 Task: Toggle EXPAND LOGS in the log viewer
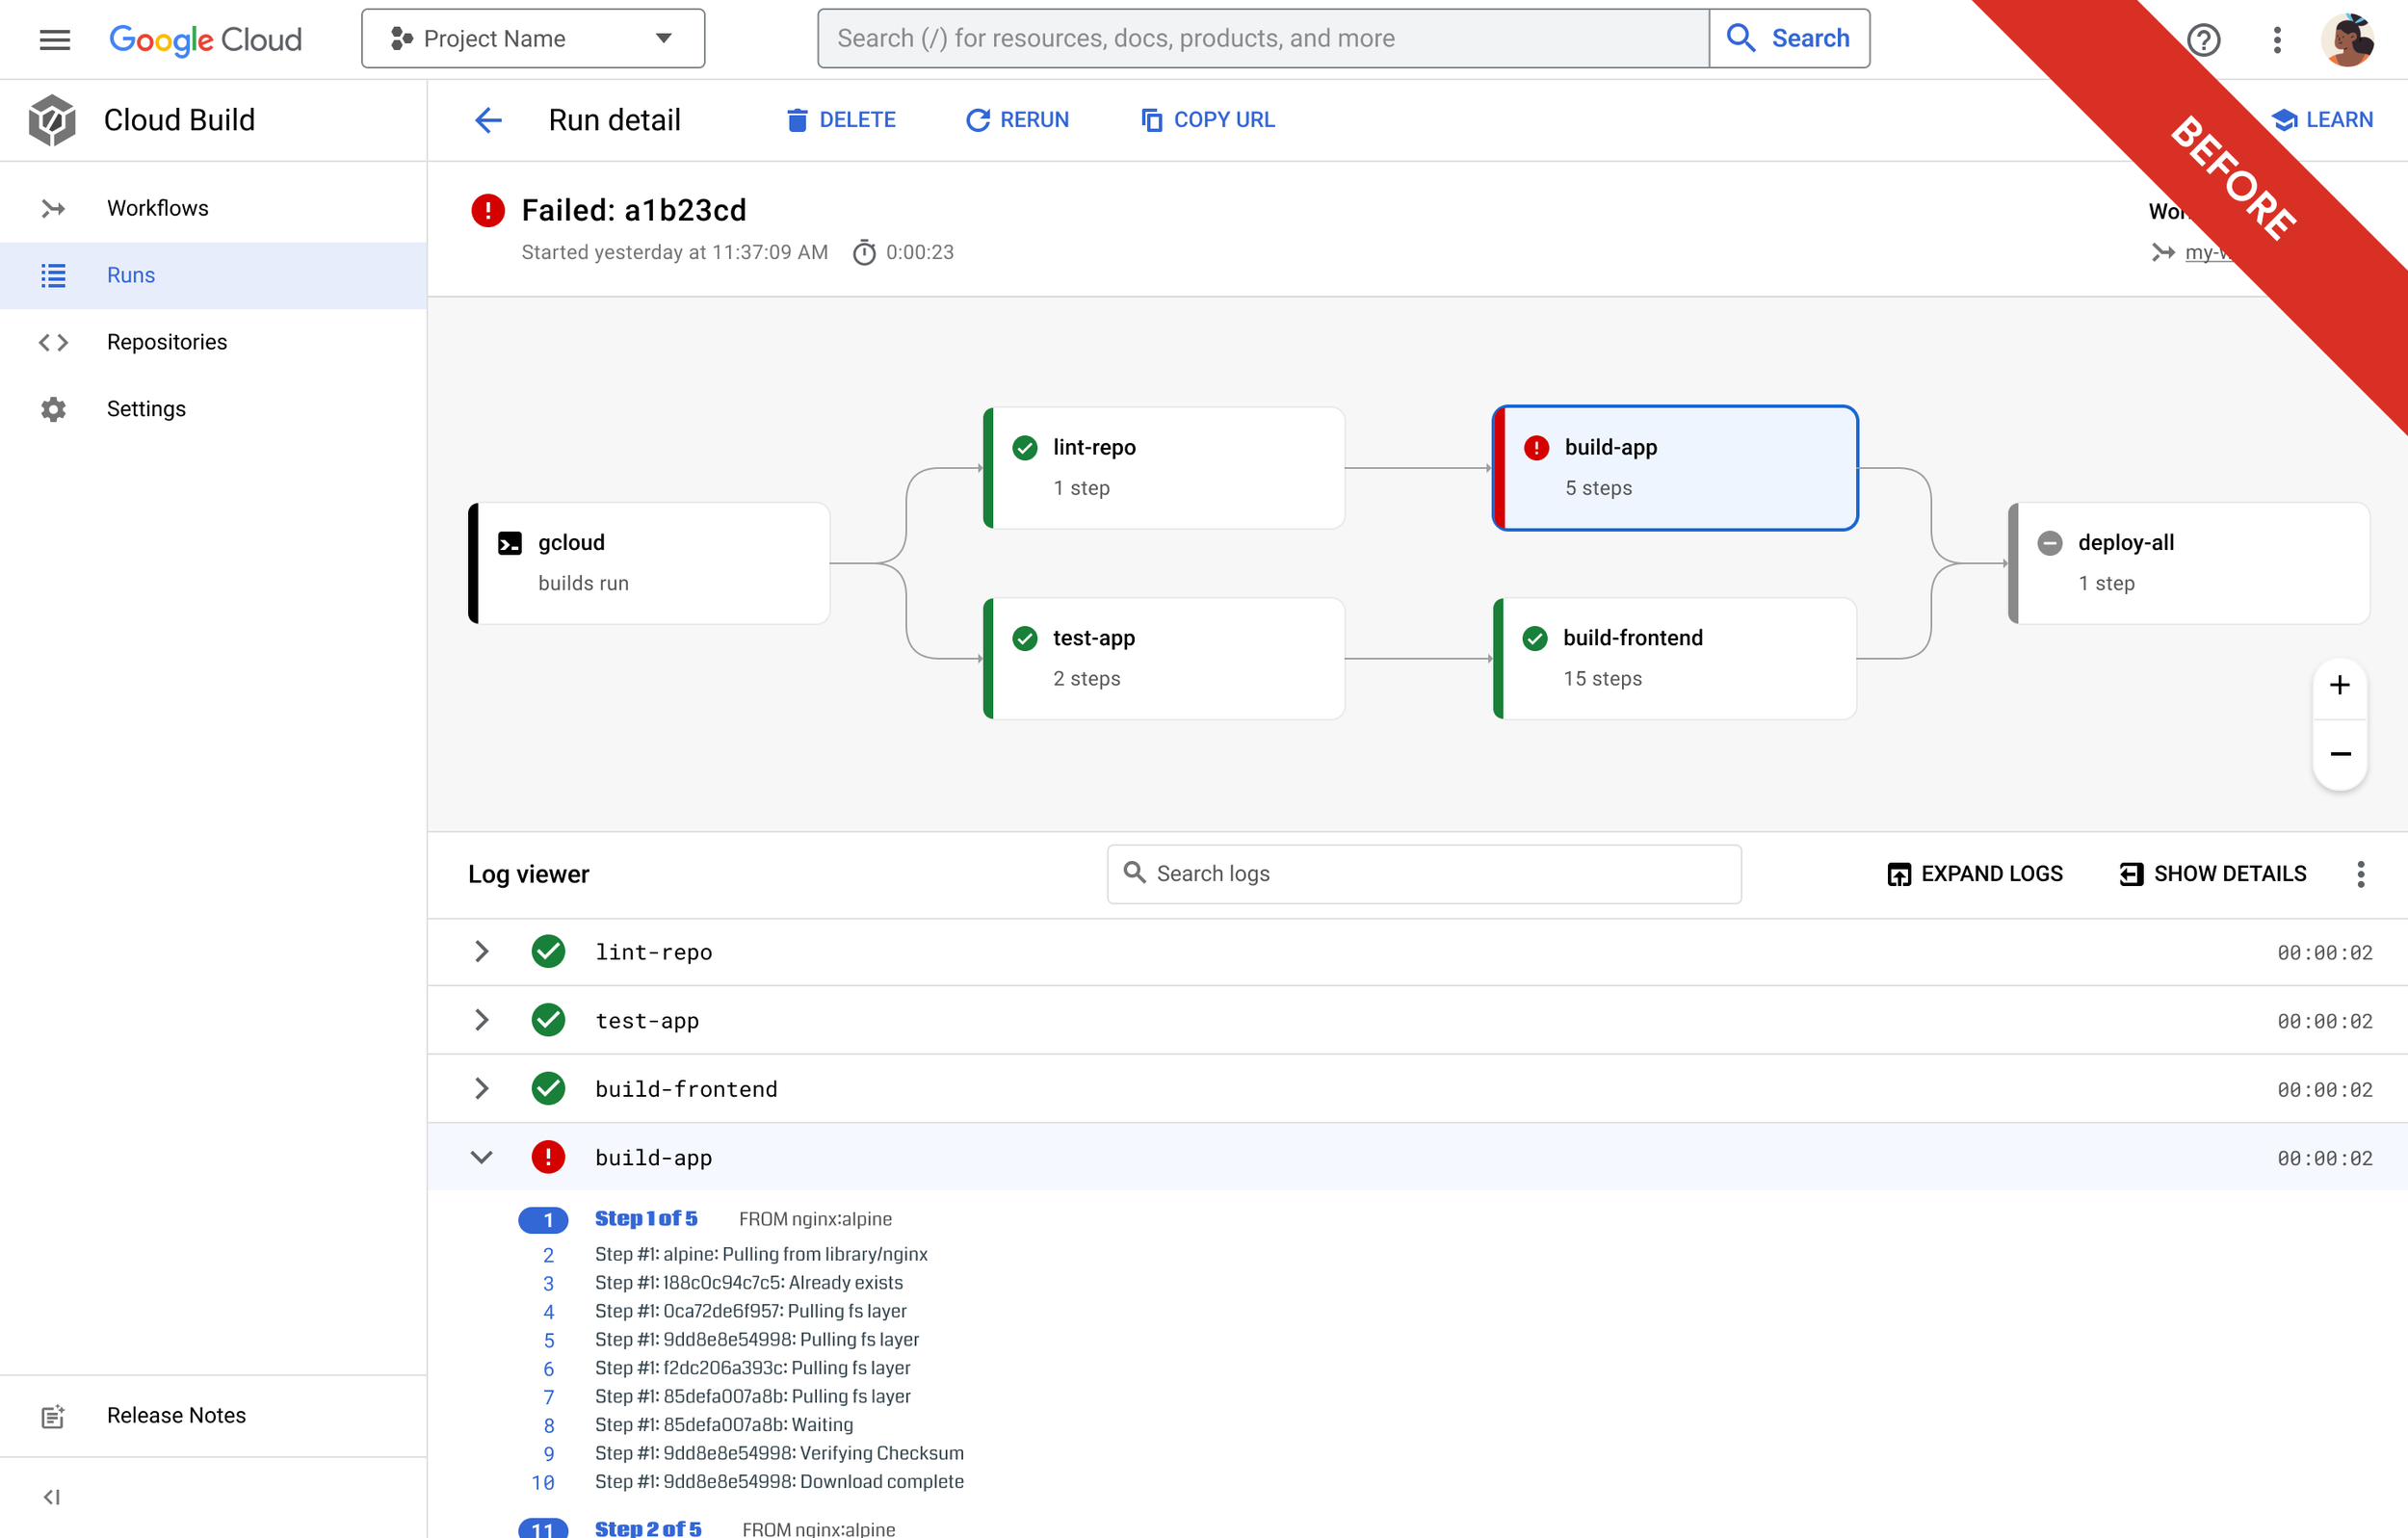tap(1975, 873)
